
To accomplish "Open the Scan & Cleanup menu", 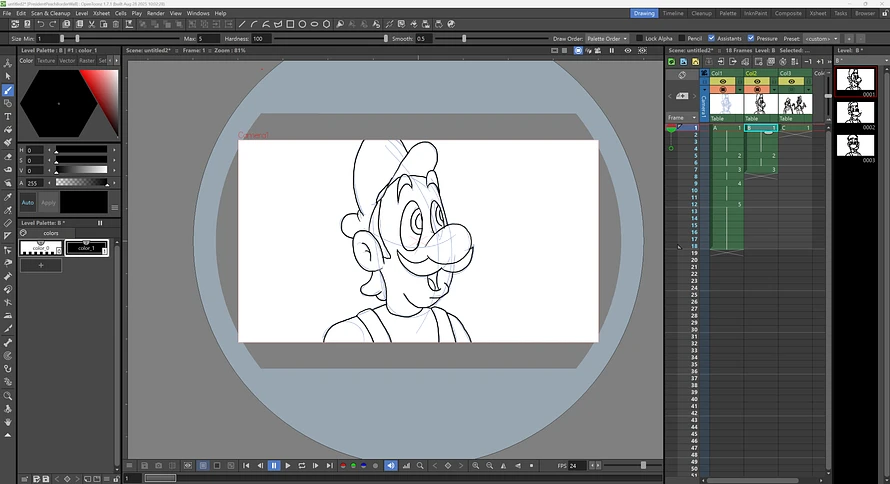I will tap(51, 13).
